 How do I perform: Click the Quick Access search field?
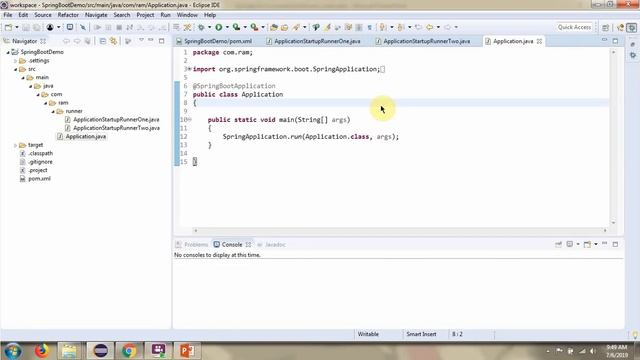pyautogui.click(x=574, y=27)
